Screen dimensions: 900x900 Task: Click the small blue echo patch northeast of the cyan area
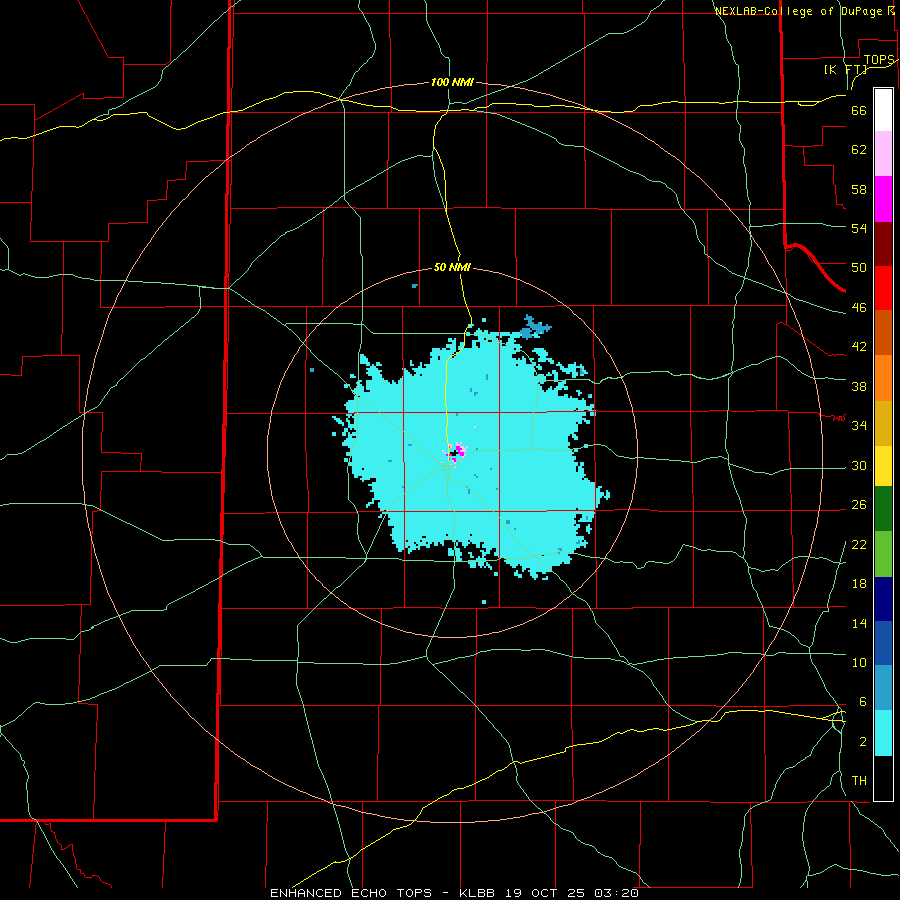(534, 328)
